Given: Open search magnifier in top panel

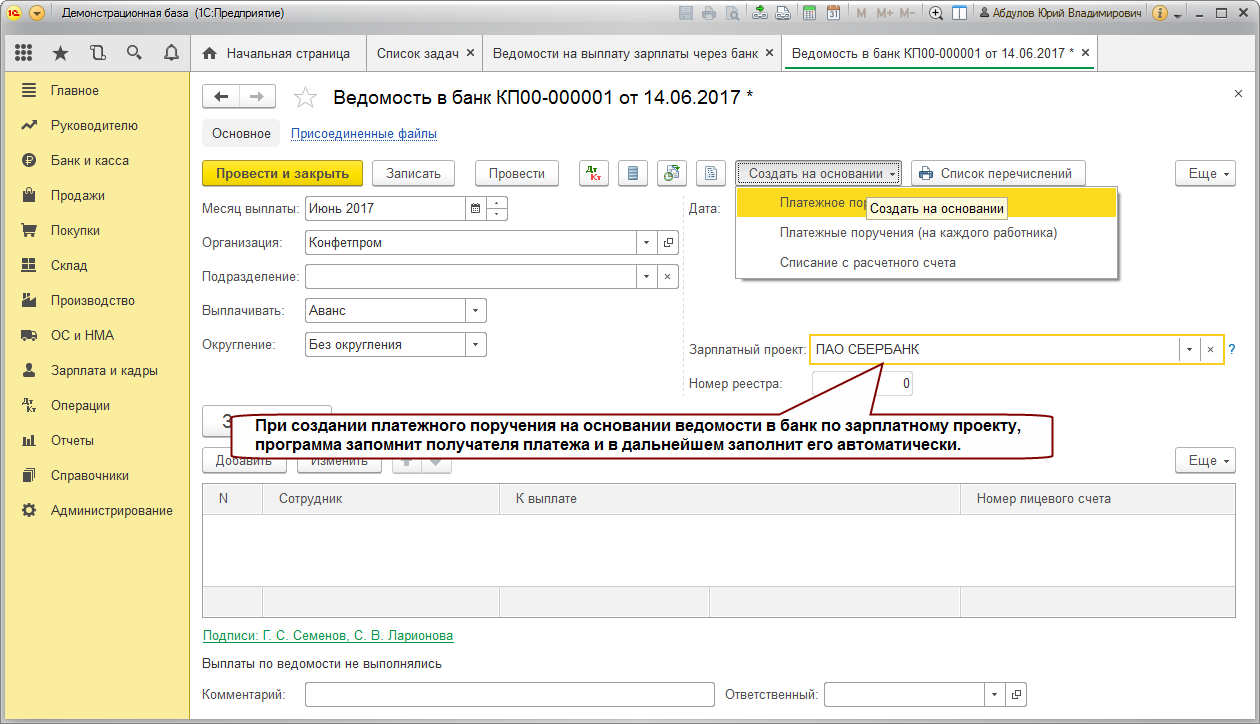Looking at the screenshot, I should pyautogui.click(x=134, y=53).
